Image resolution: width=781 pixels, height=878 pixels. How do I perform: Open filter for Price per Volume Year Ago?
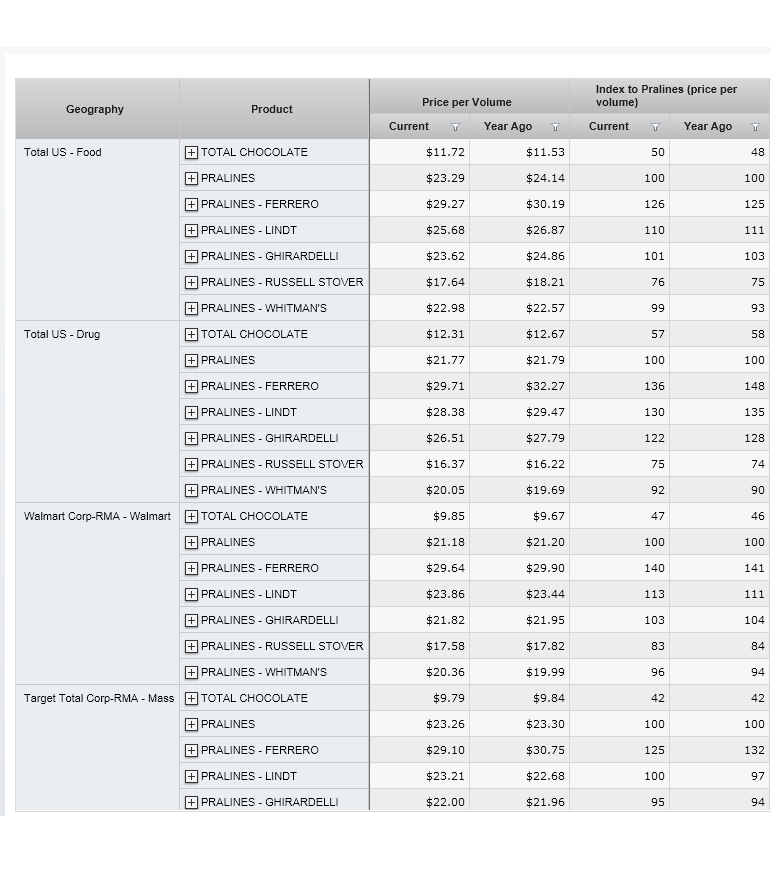click(x=556, y=127)
